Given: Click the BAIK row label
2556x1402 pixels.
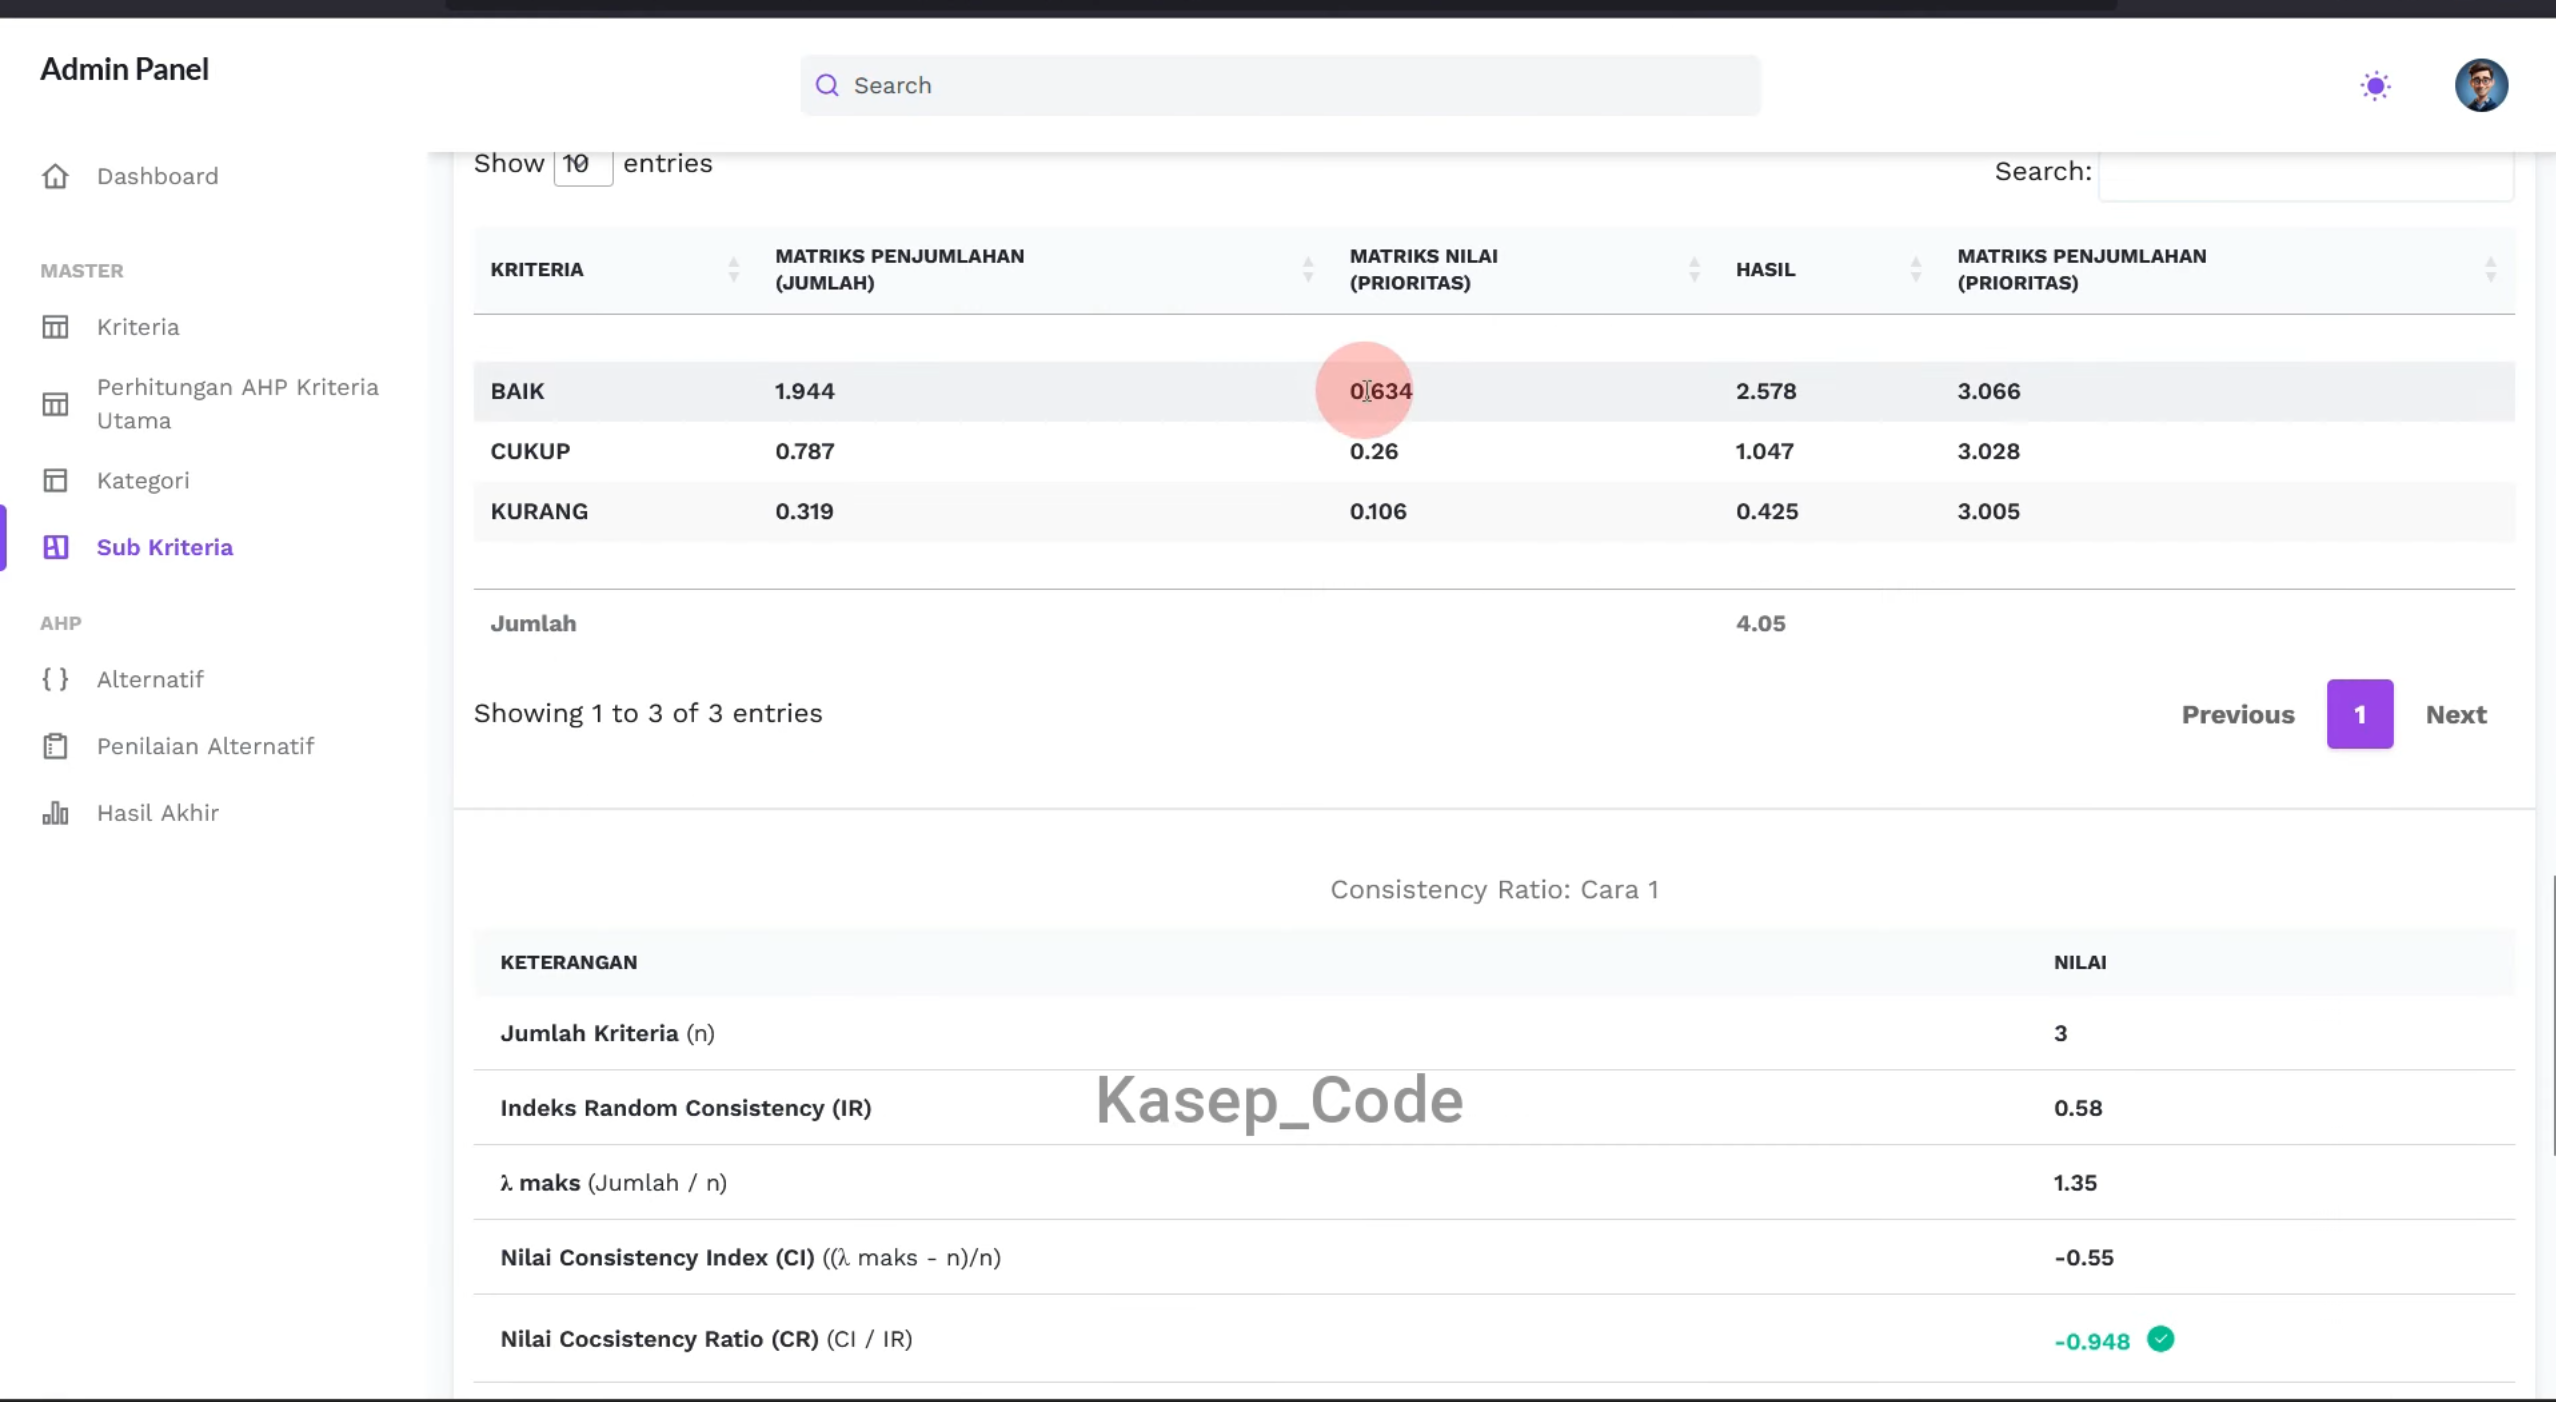Looking at the screenshot, I should 517,391.
